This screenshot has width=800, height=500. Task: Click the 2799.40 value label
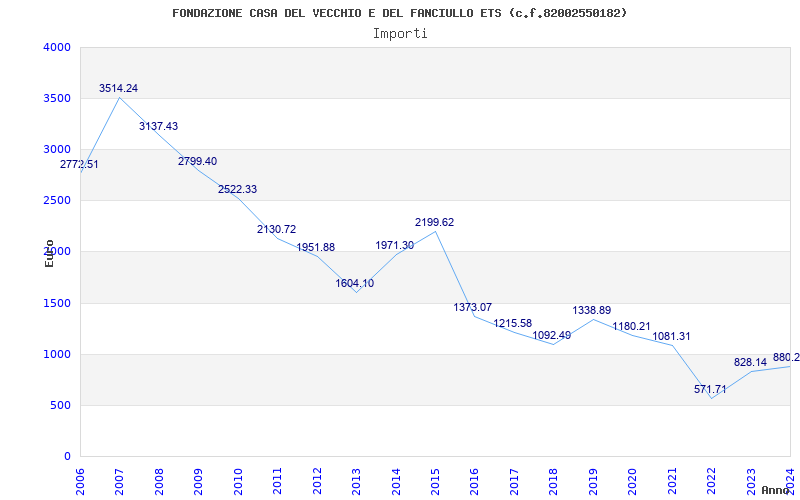tap(197, 161)
